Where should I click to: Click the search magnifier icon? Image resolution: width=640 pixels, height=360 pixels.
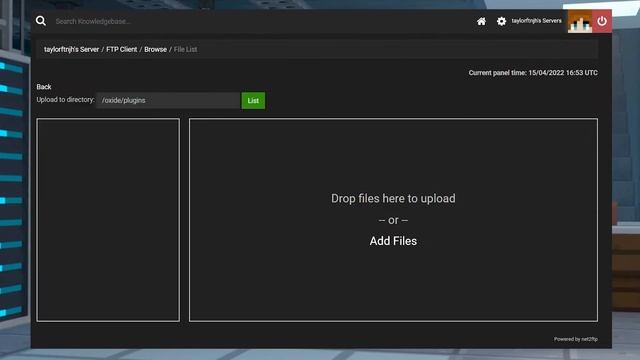point(41,21)
